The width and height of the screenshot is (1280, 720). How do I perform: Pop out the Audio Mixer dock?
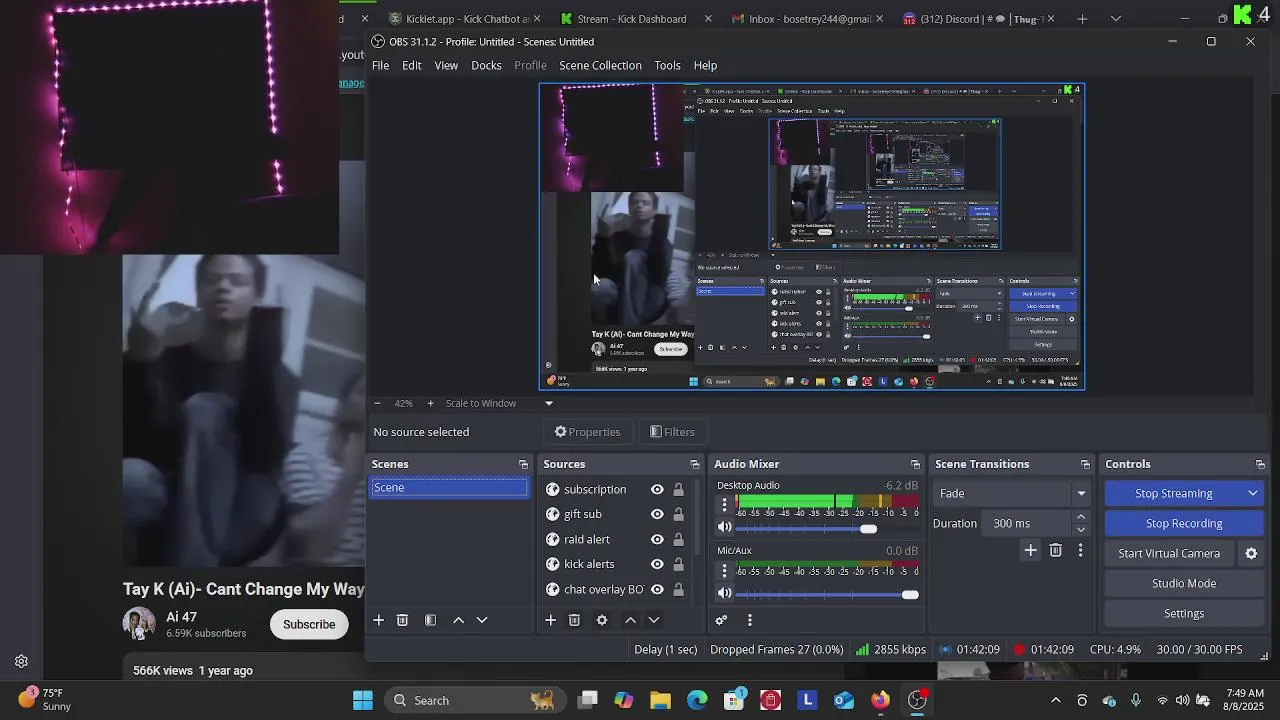pyautogui.click(x=915, y=464)
